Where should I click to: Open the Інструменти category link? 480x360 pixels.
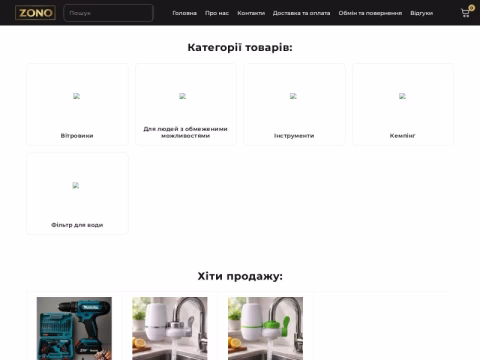pyautogui.click(x=294, y=136)
